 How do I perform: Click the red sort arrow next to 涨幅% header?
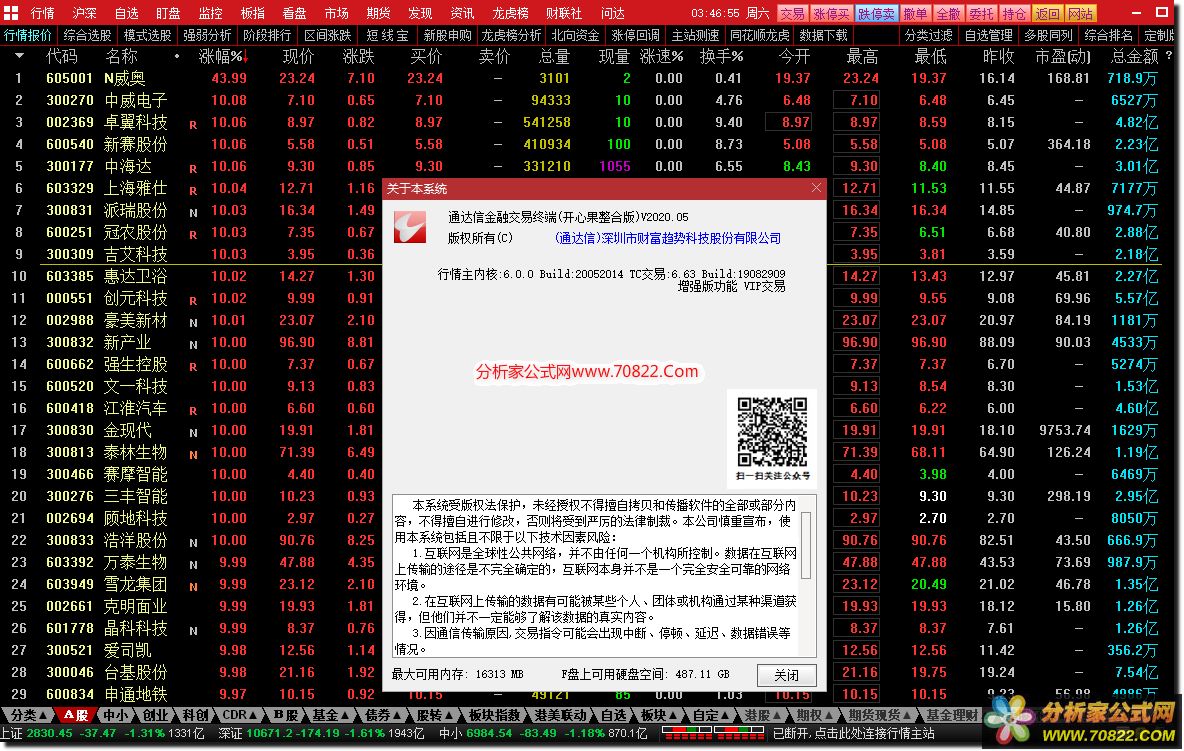[x=245, y=57]
